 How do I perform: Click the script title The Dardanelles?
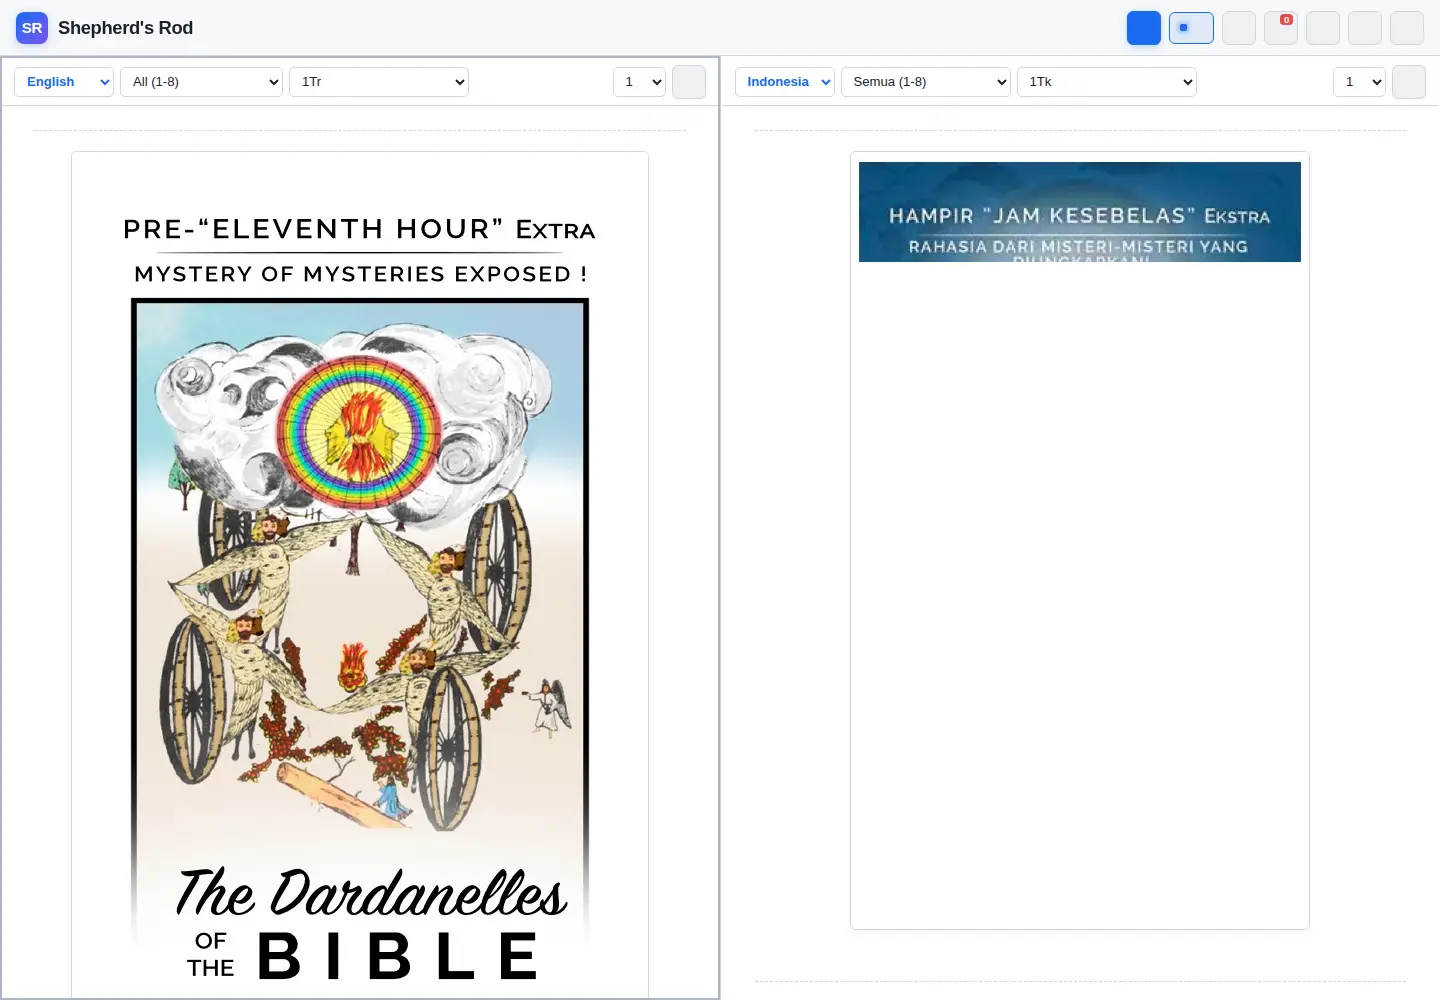pos(371,892)
